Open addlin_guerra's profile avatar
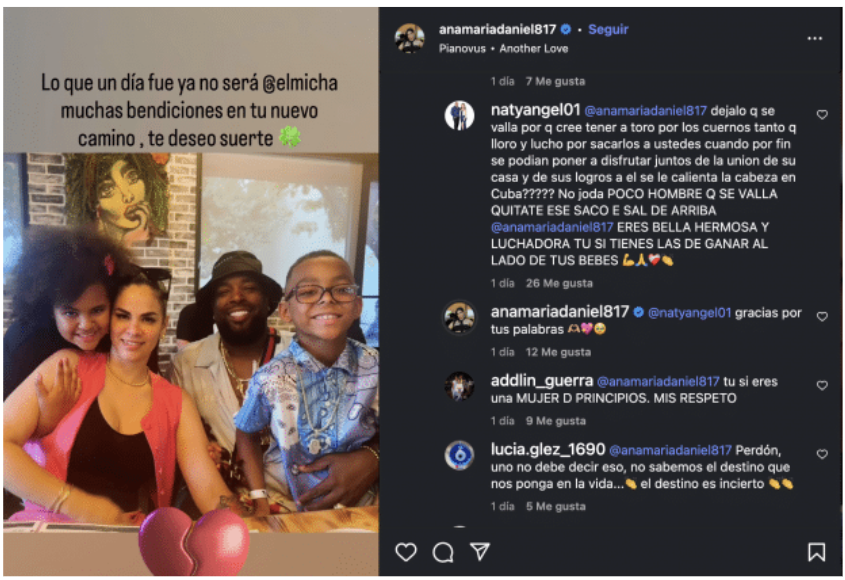This screenshot has width=845, height=580. 459,386
